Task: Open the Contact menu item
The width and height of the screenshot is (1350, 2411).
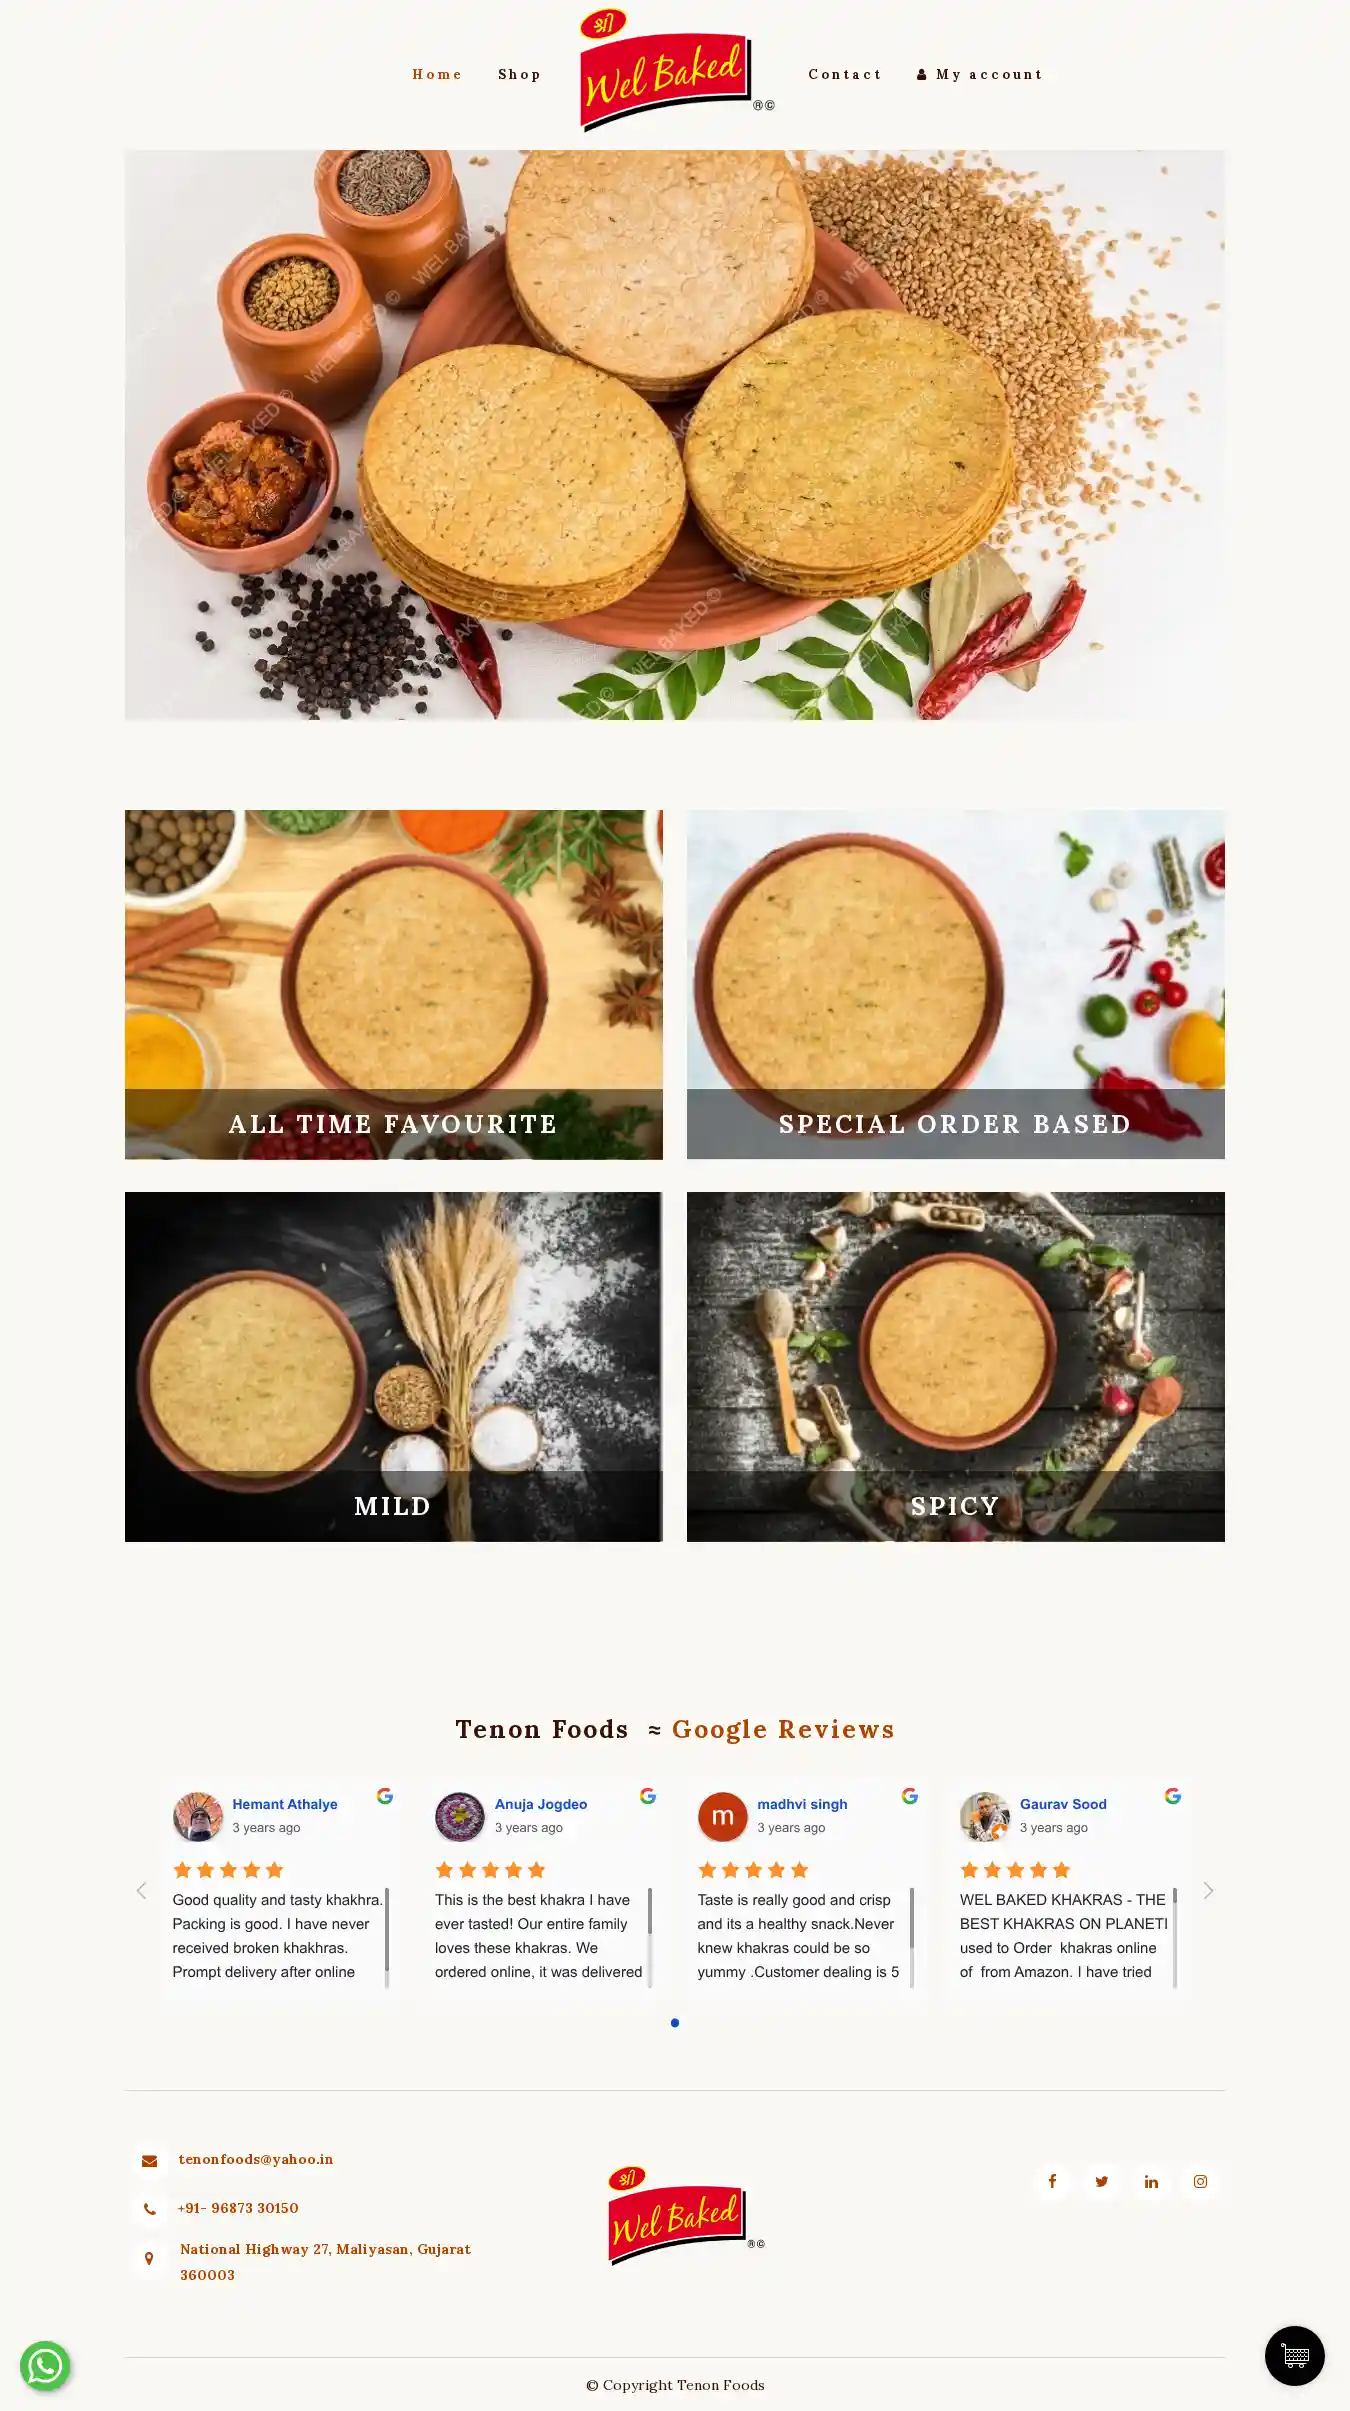Action: tap(845, 75)
